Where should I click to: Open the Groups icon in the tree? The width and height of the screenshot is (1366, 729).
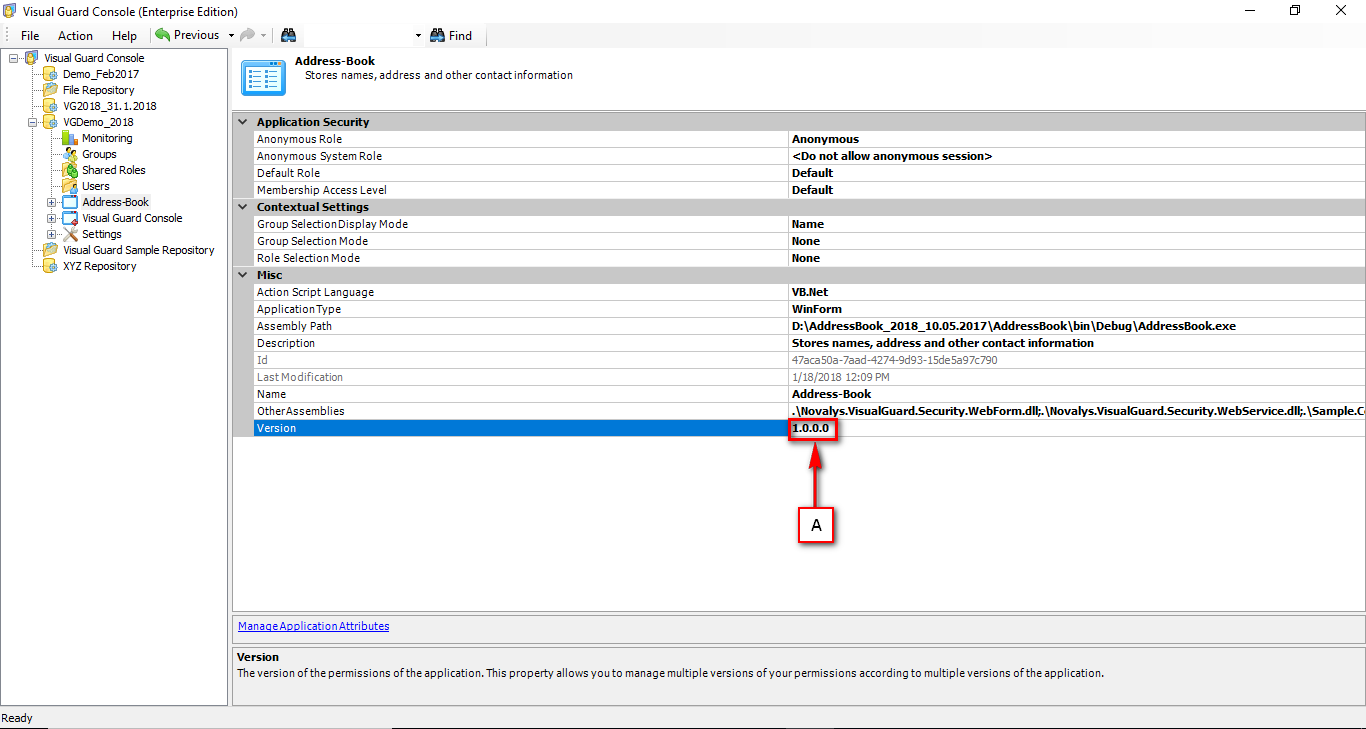point(71,154)
